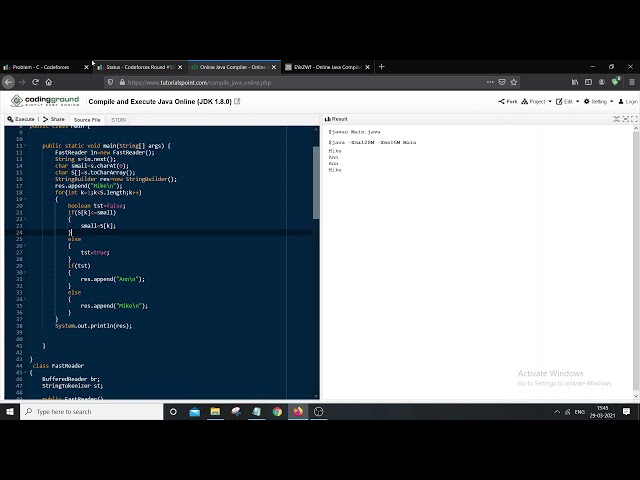The image size is (640, 480).
Task: Click the $javac Main.java output line
Action: [x=354, y=132]
